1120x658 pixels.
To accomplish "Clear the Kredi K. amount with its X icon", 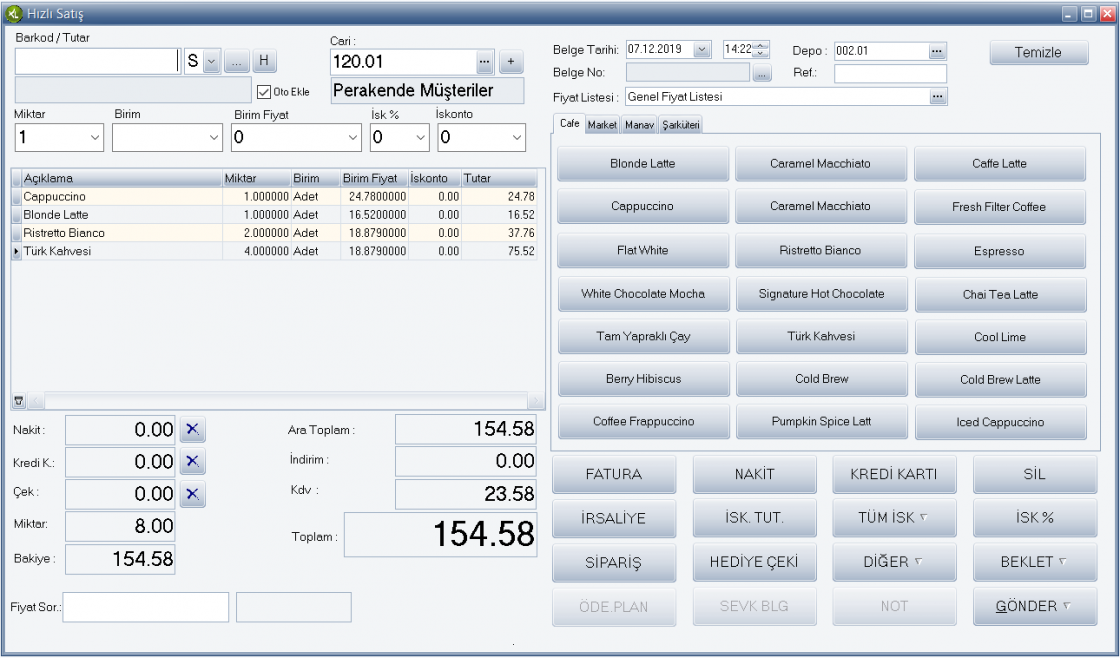I will [x=192, y=462].
